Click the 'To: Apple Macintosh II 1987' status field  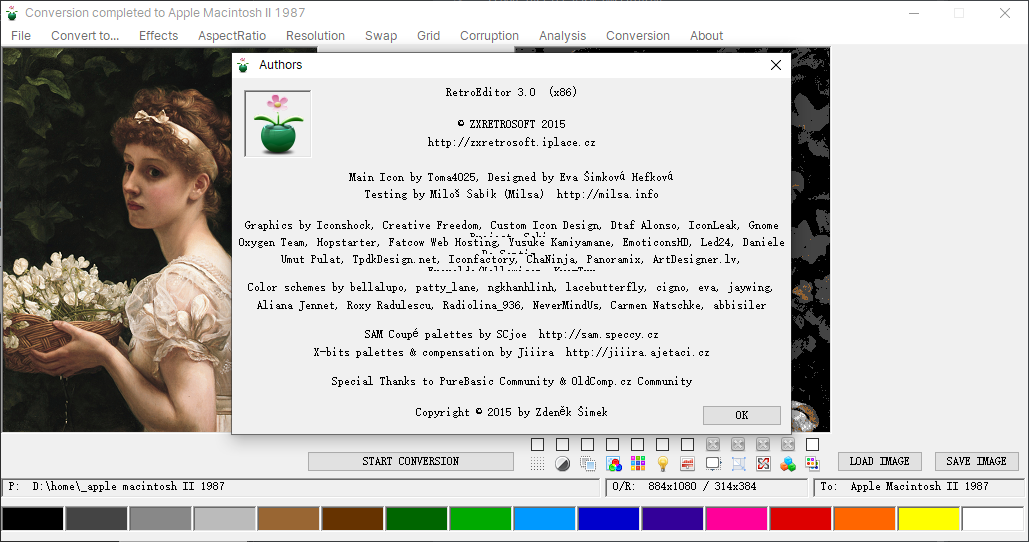coord(919,487)
